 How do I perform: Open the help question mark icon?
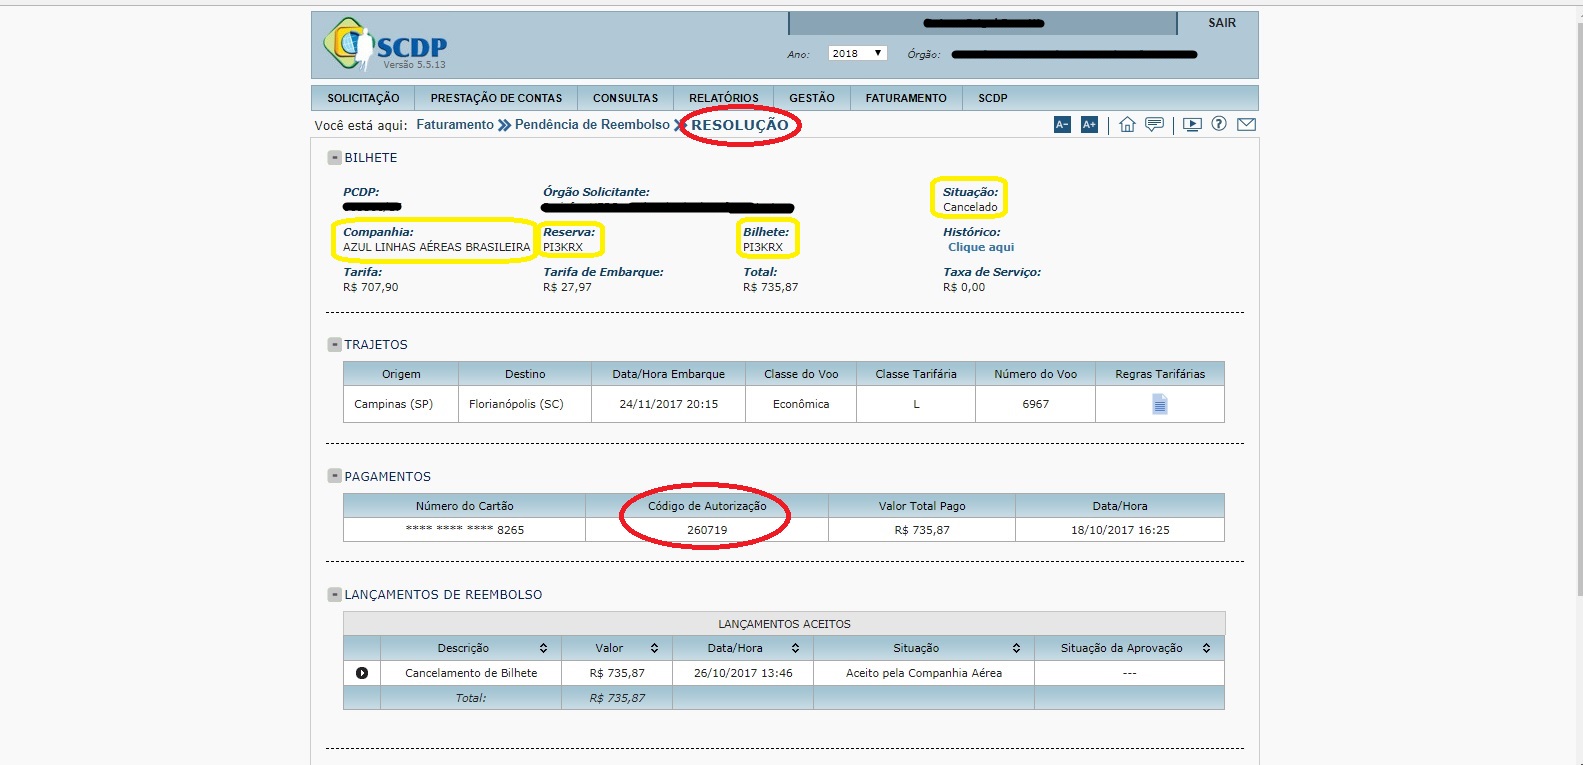pyautogui.click(x=1219, y=124)
